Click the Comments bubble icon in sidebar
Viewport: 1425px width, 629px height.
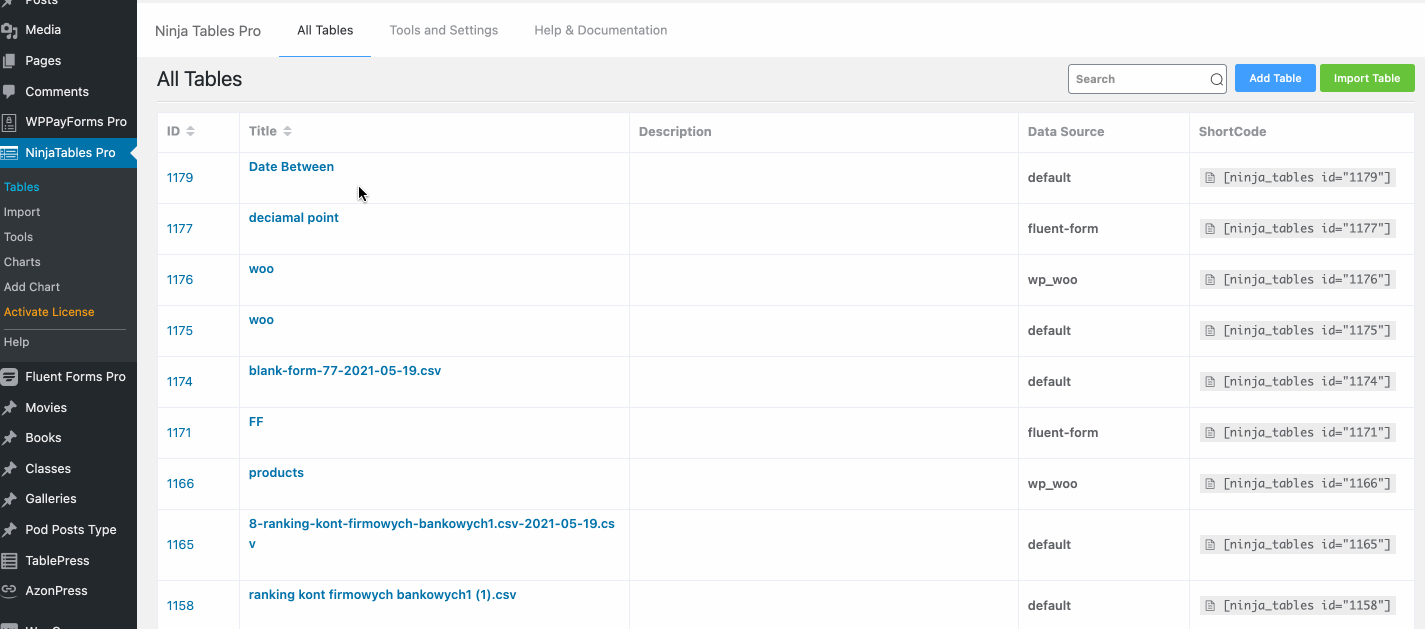[10, 91]
